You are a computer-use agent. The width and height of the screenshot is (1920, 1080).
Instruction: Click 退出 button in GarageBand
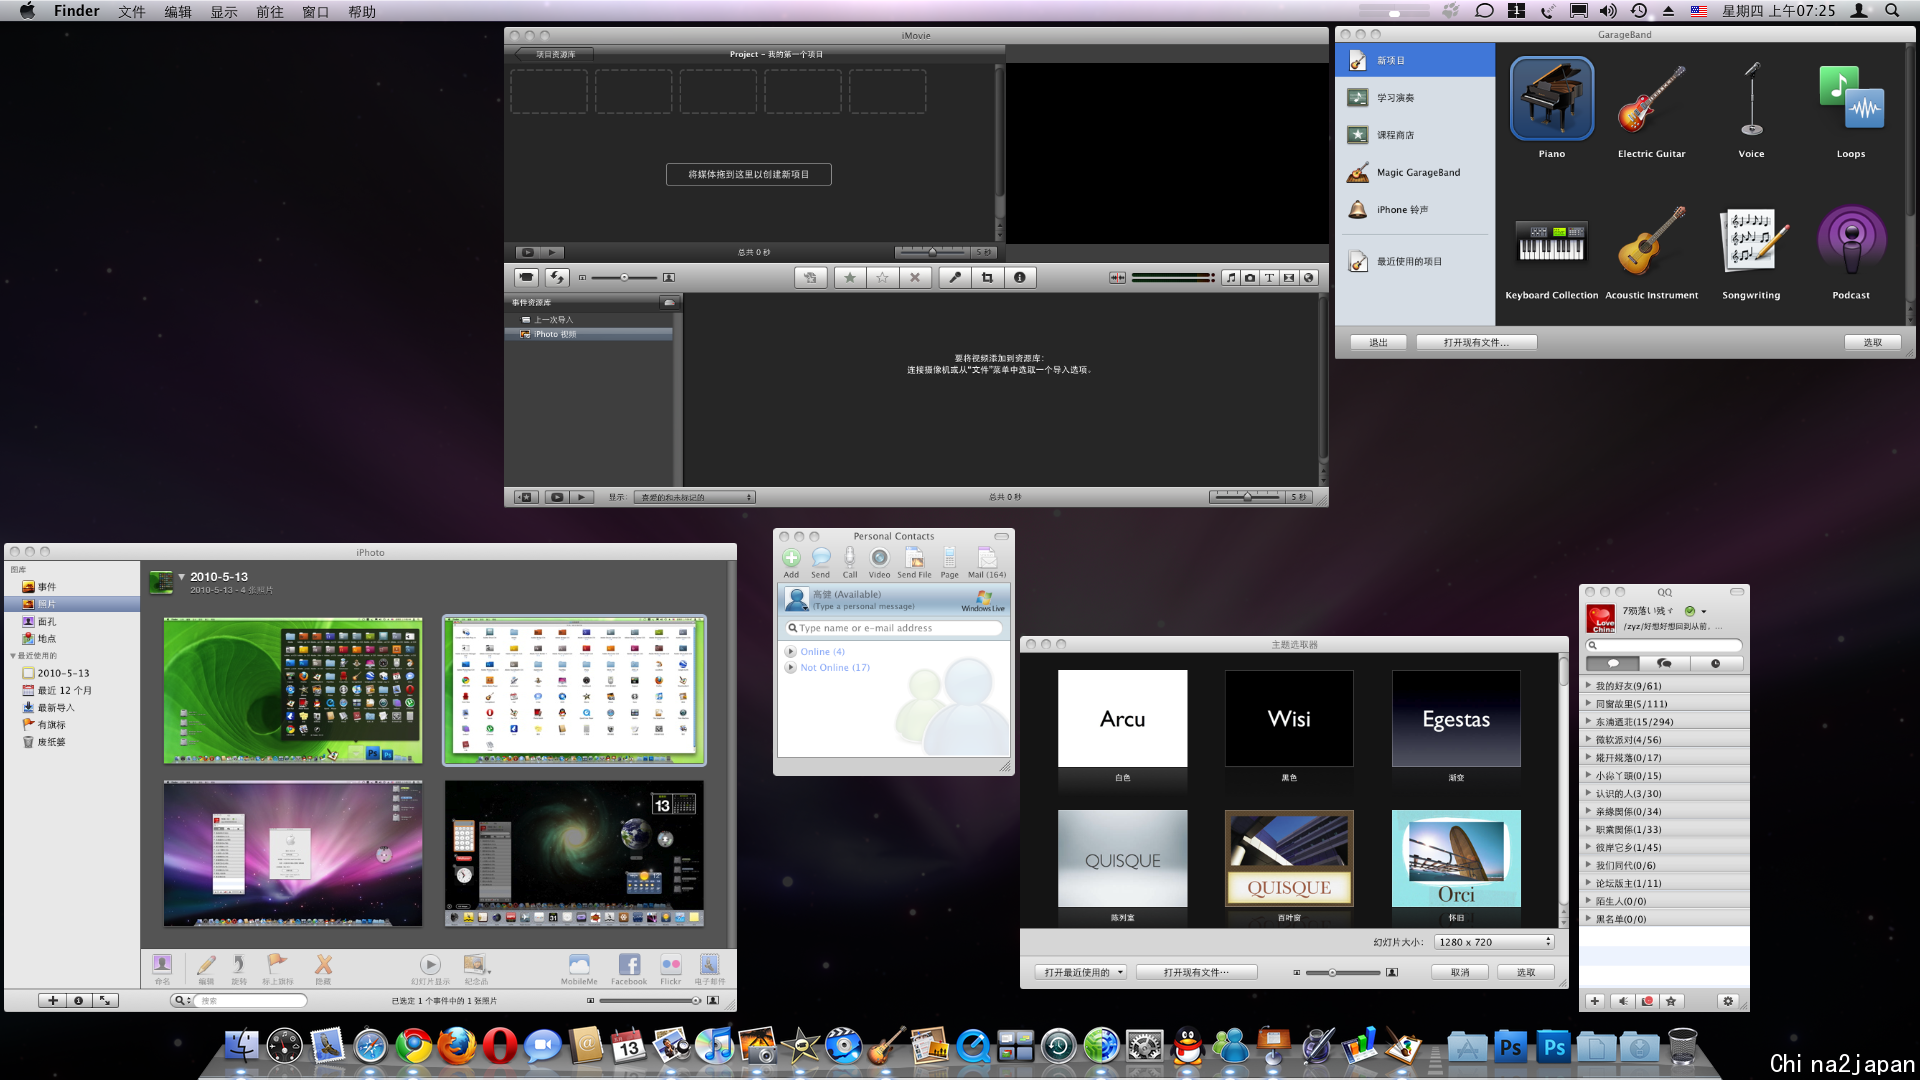1379,343
